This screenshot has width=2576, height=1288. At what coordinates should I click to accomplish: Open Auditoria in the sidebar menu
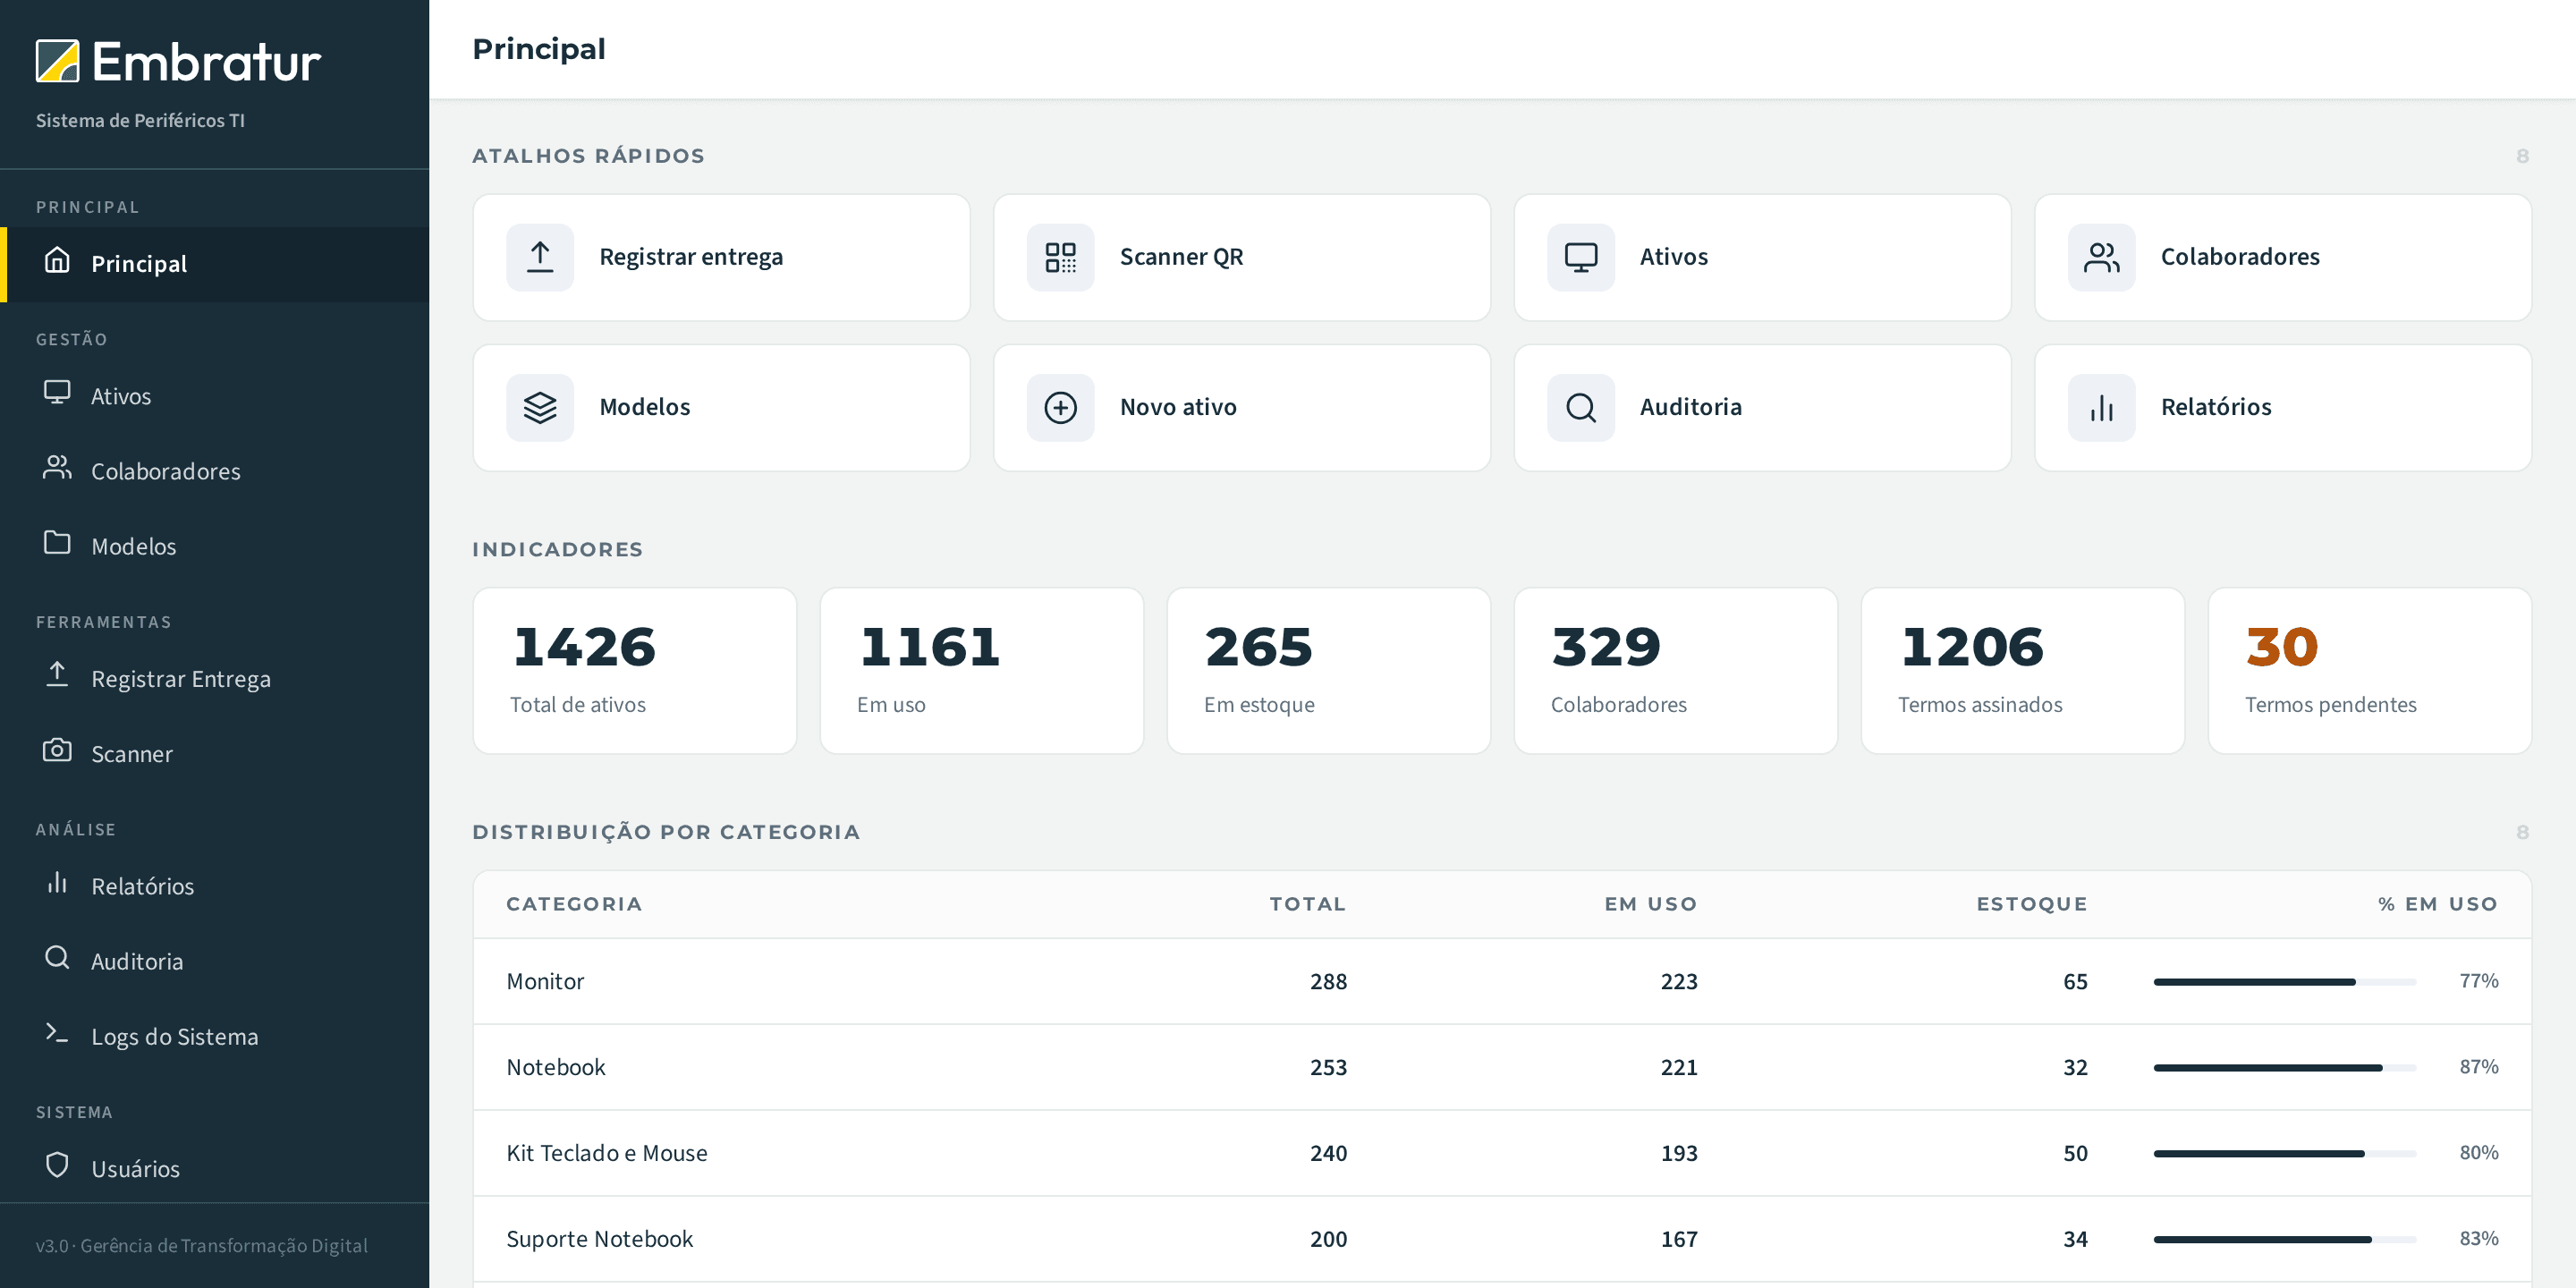[214, 961]
